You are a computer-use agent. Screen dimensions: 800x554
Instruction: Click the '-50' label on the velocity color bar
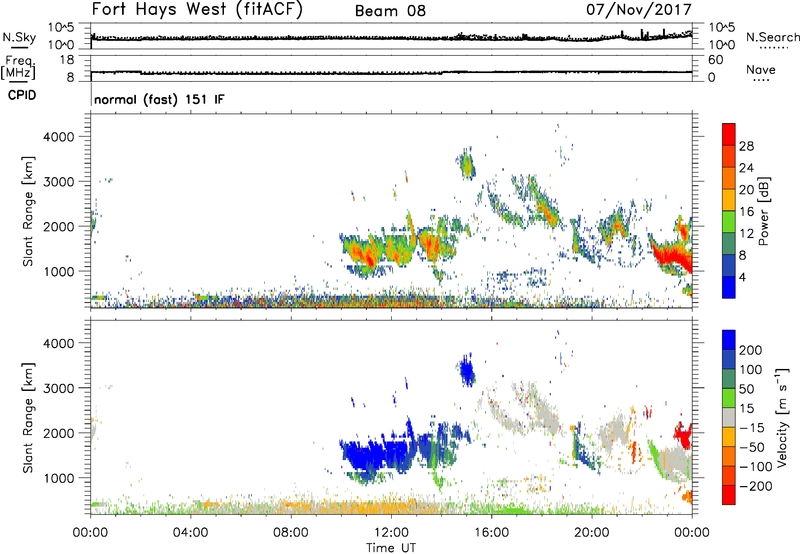[752, 447]
